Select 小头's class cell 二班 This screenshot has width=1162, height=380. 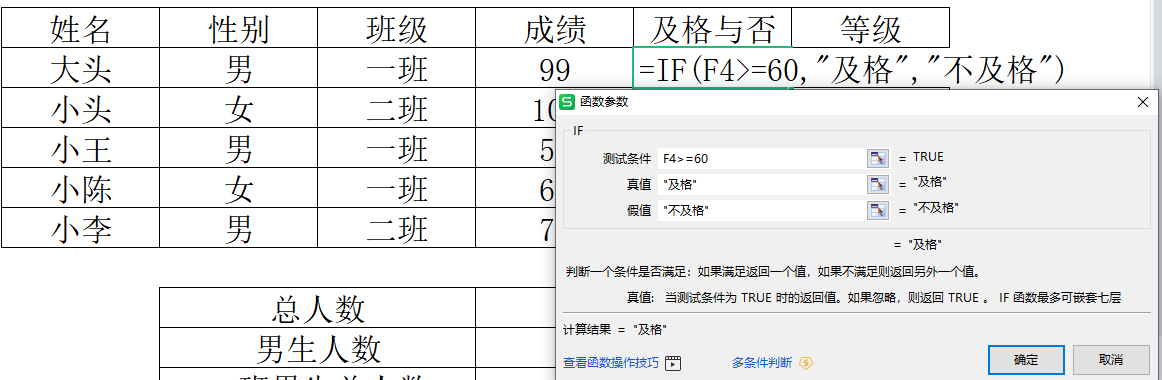coord(396,108)
